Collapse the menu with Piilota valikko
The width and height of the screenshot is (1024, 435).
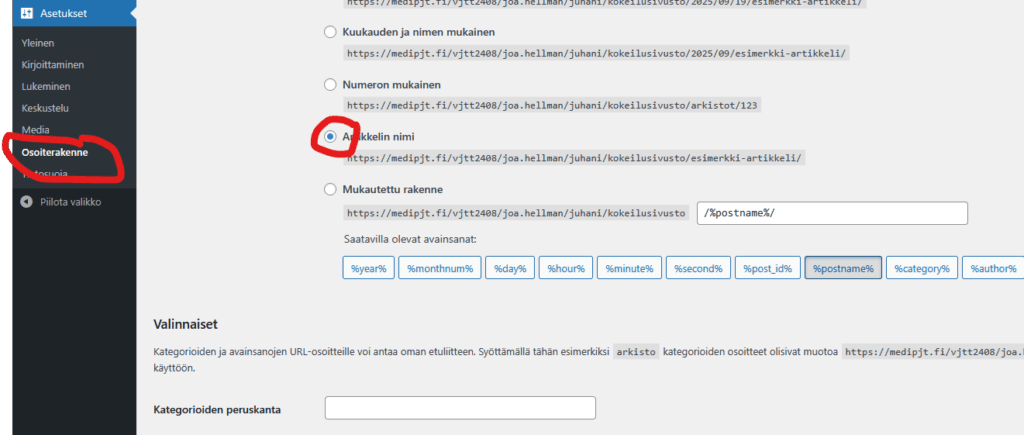click(71, 202)
